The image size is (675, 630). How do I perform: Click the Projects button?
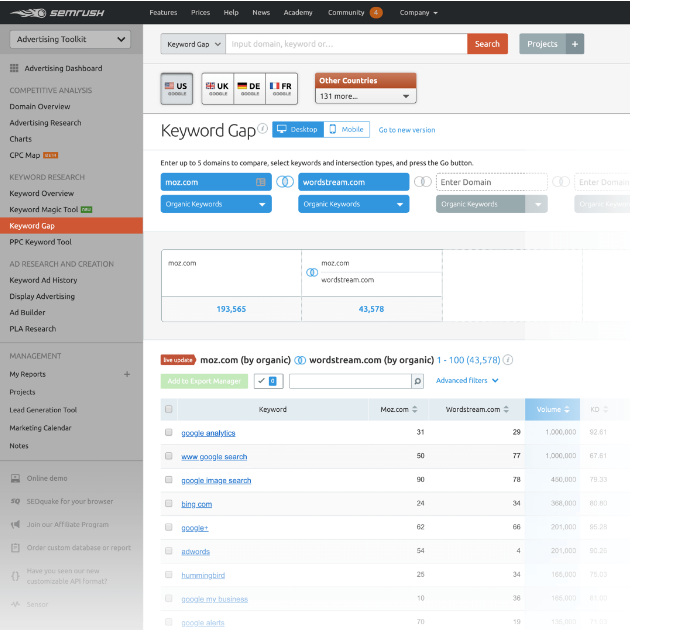coord(542,44)
